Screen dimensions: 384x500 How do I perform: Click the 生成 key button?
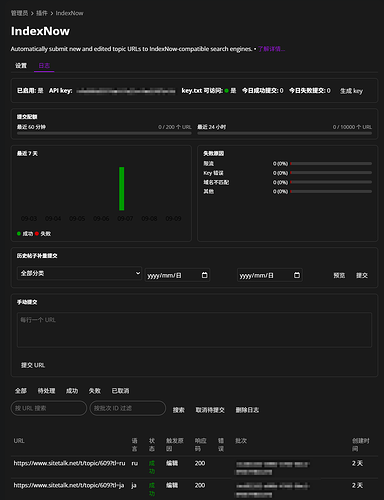point(351,91)
